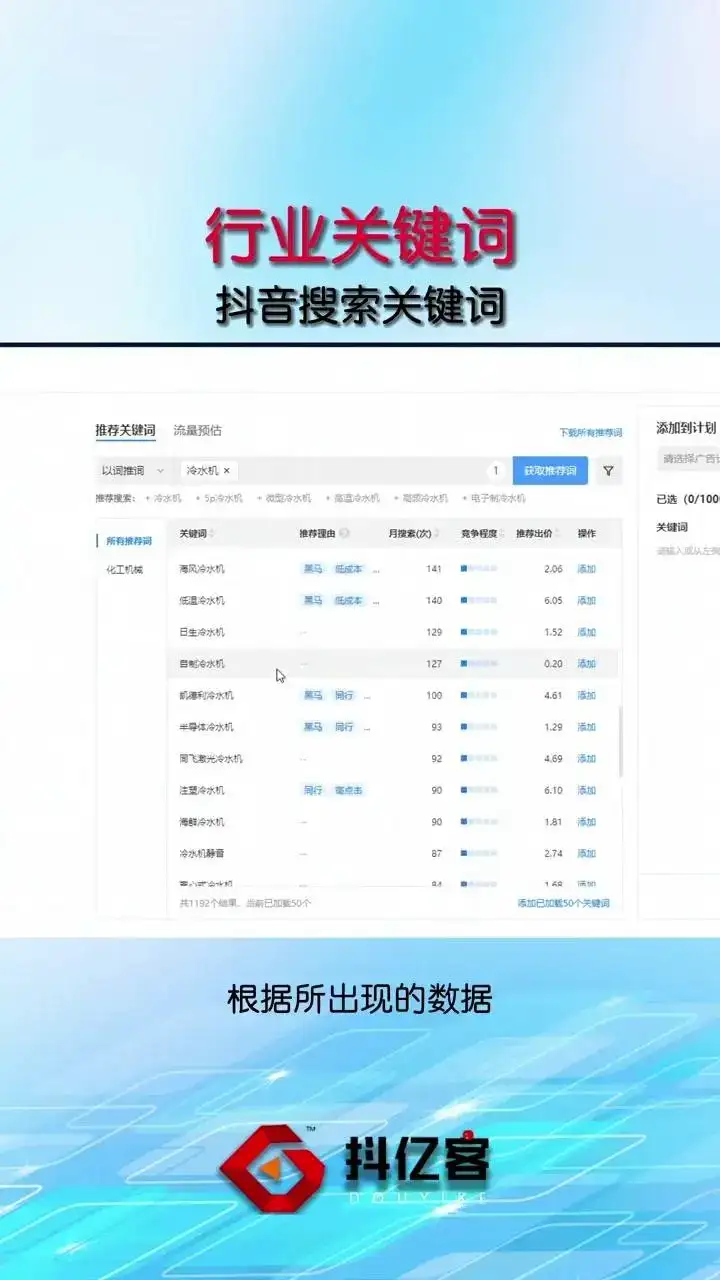Viewport: 720px width, 1280px height.
Task: Click competition bar in 冷水机静音 row
Action: (x=479, y=854)
